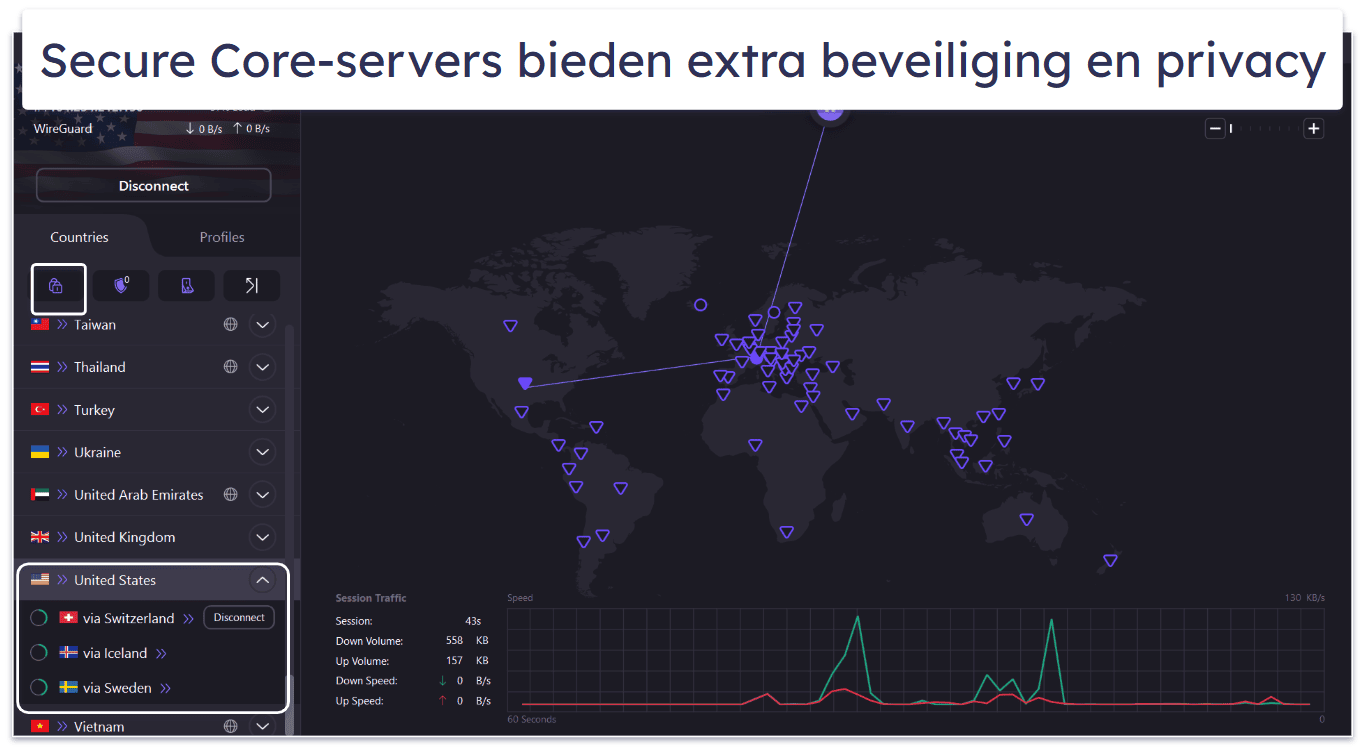
Task: Click the Iceland flag icon
Action: [69, 653]
